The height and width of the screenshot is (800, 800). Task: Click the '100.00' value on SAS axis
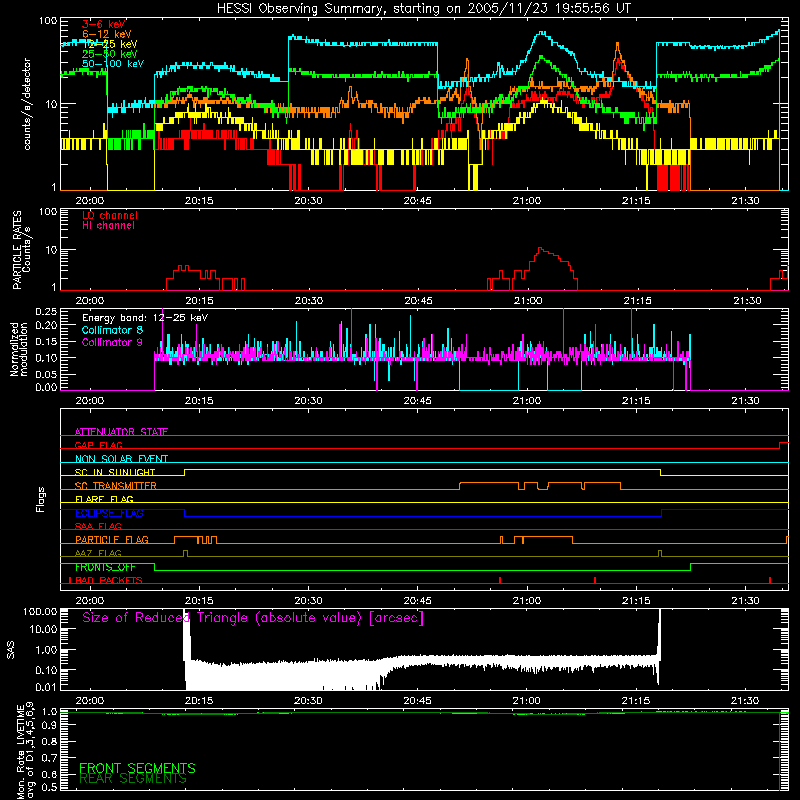point(40,611)
